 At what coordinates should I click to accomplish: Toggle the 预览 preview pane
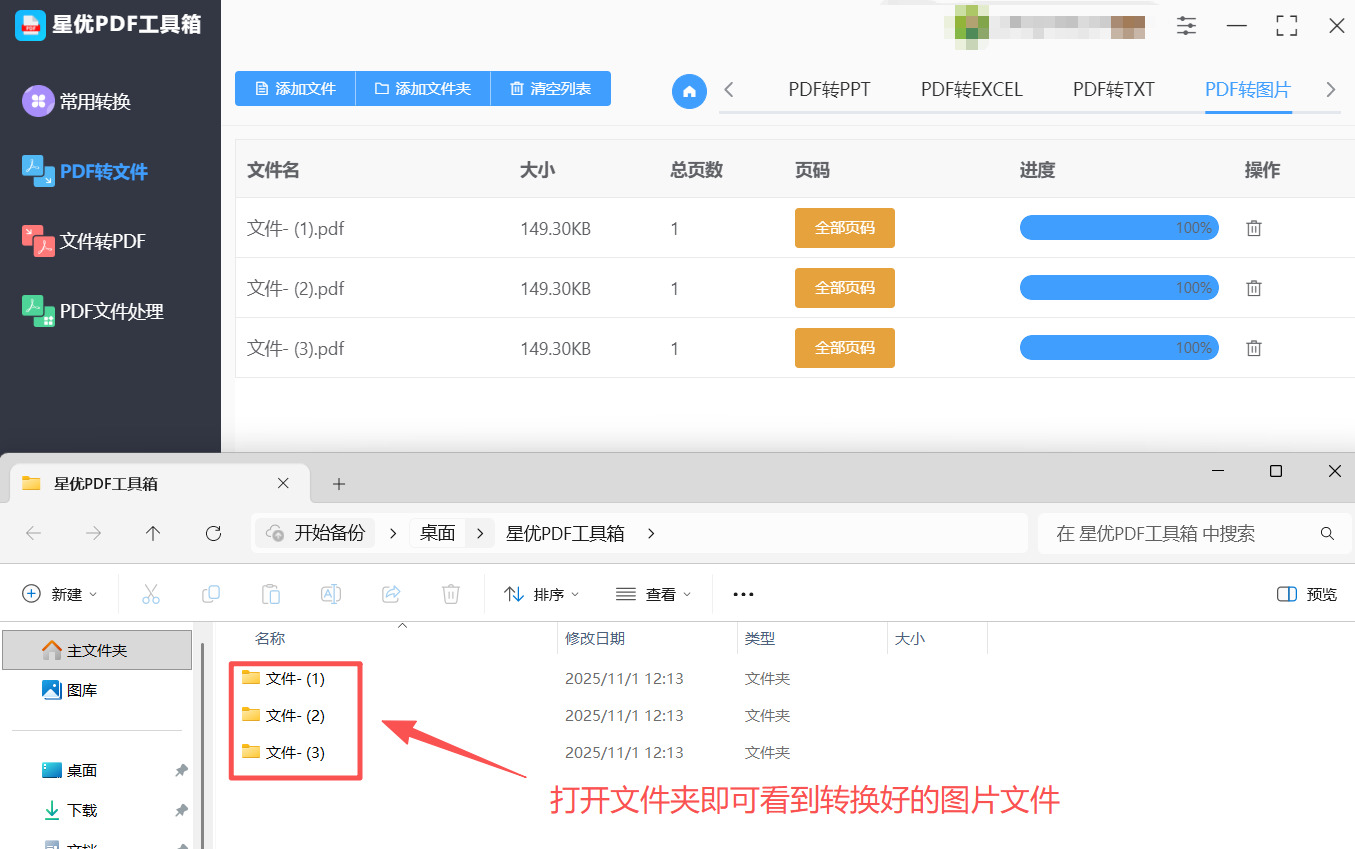coord(1307,594)
